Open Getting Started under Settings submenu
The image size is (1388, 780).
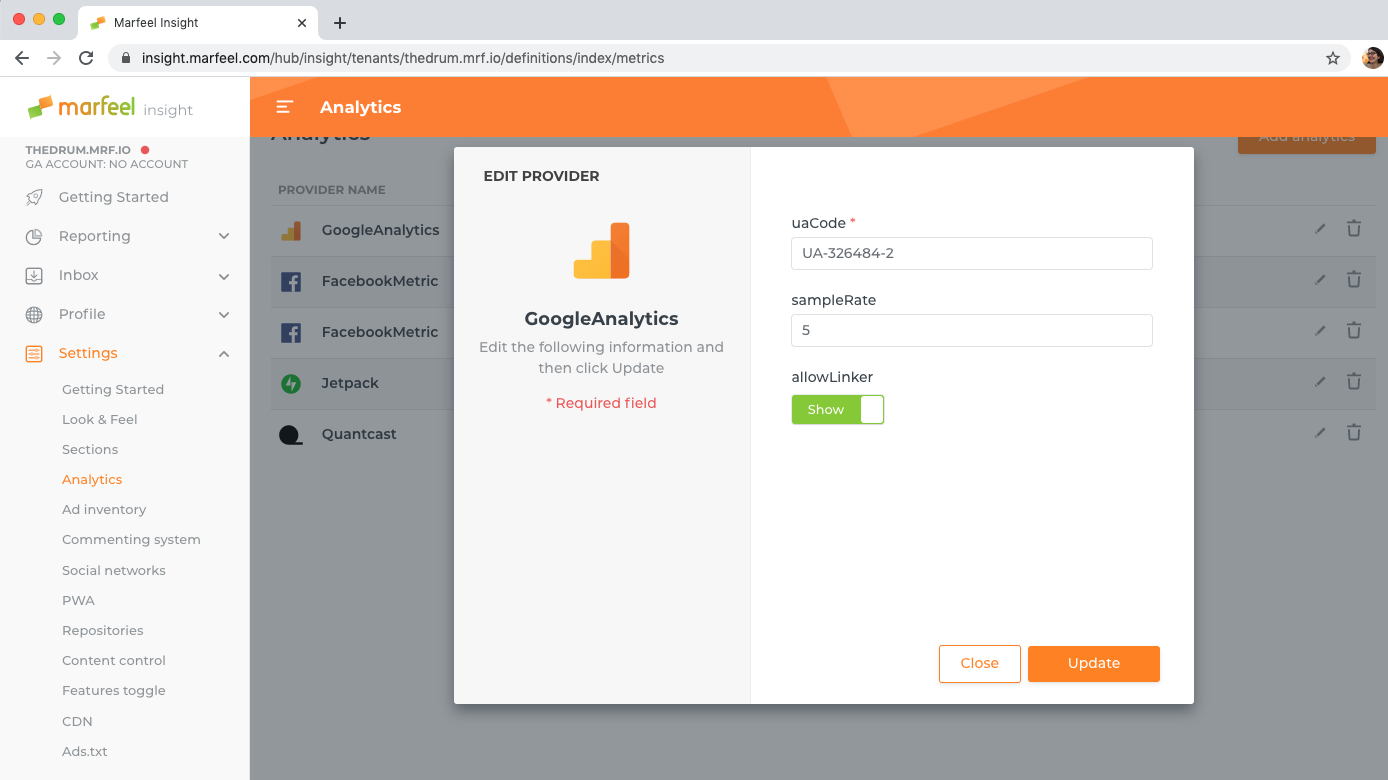click(113, 389)
